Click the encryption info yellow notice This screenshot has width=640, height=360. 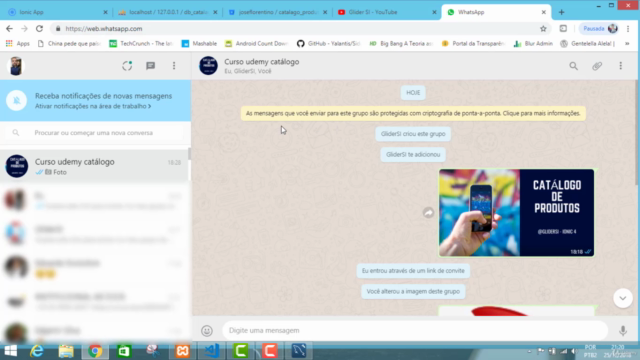pyautogui.click(x=413, y=113)
